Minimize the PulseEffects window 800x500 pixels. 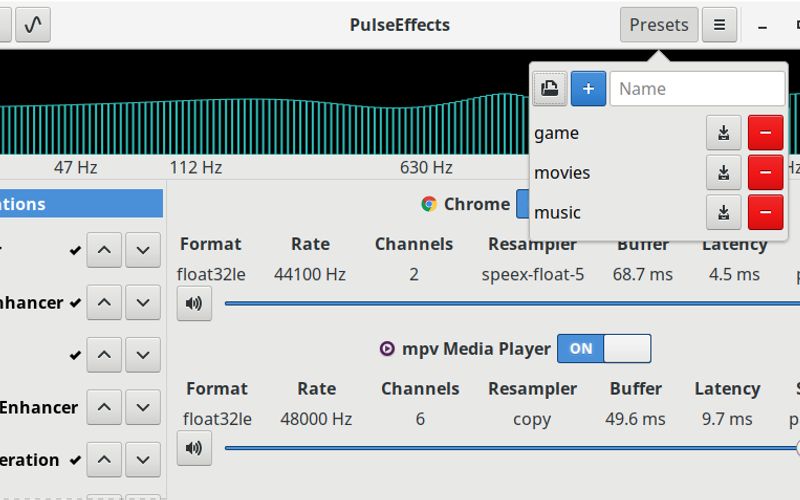coord(762,25)
